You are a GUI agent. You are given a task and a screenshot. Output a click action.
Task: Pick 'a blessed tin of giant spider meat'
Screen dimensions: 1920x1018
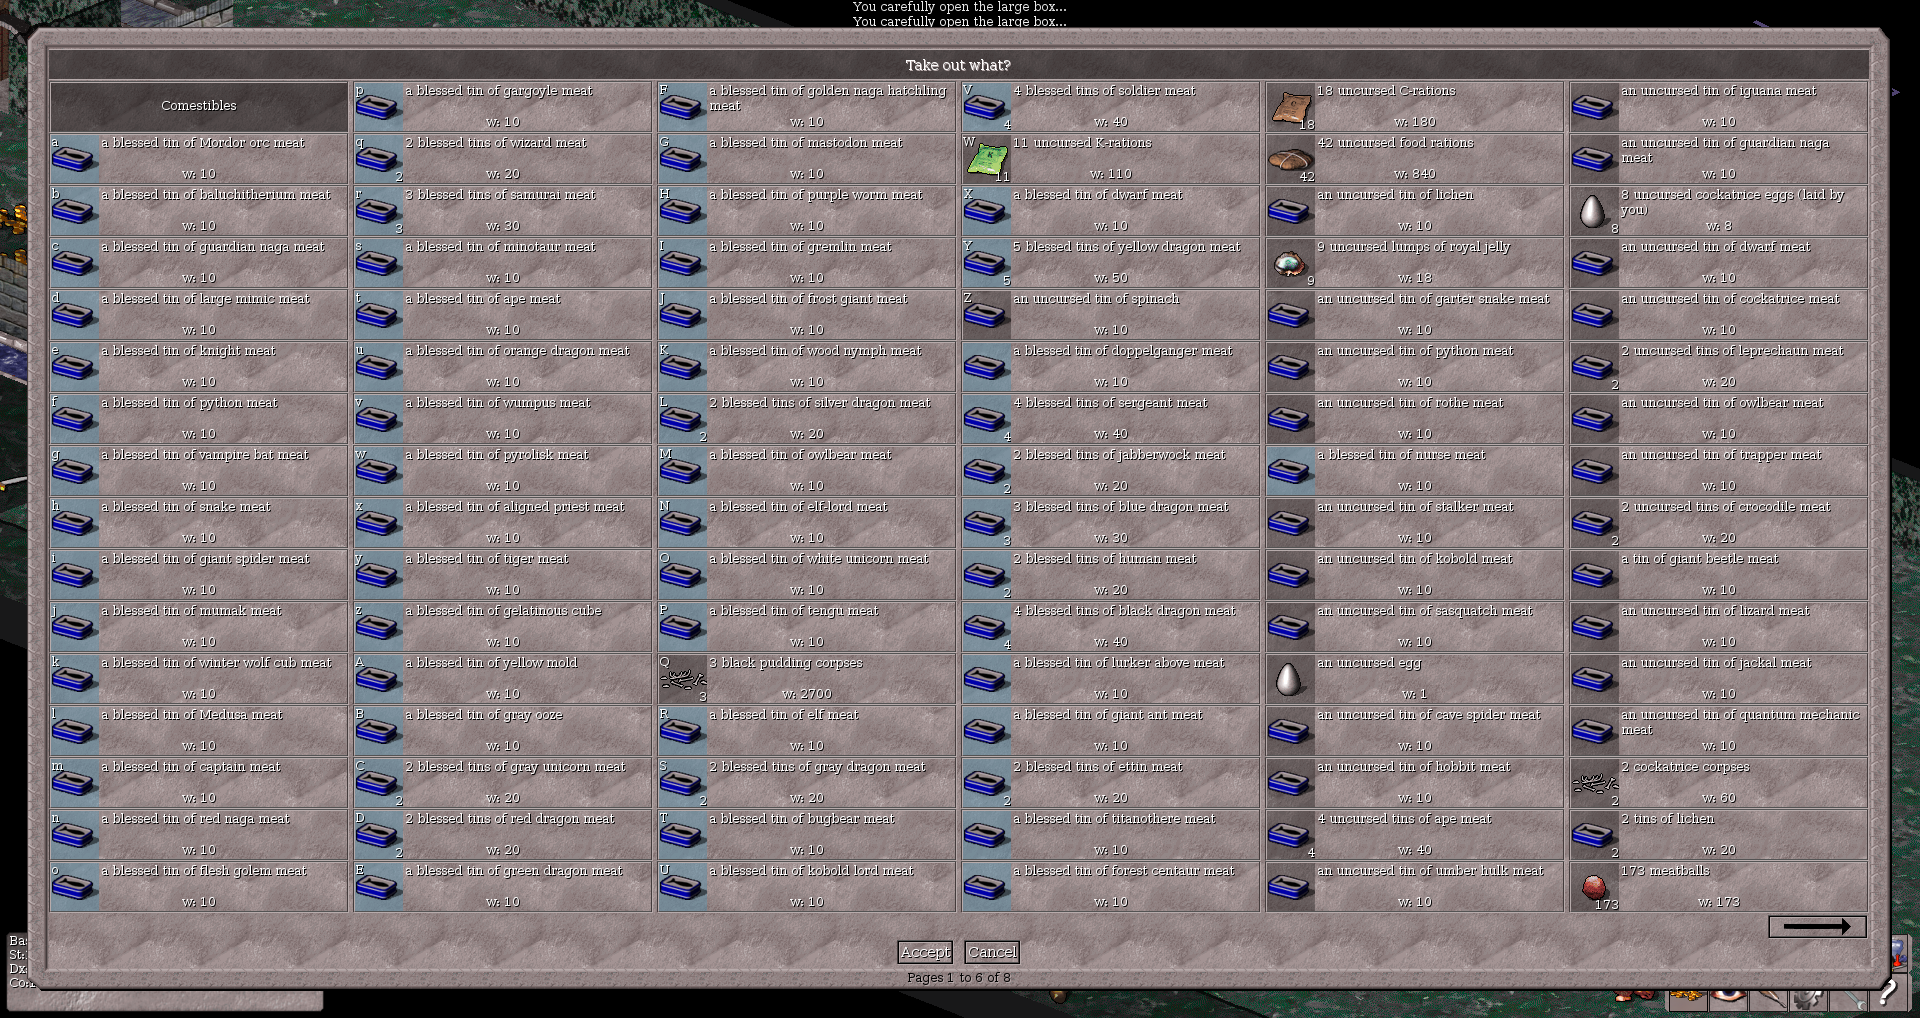coord(199,575)
